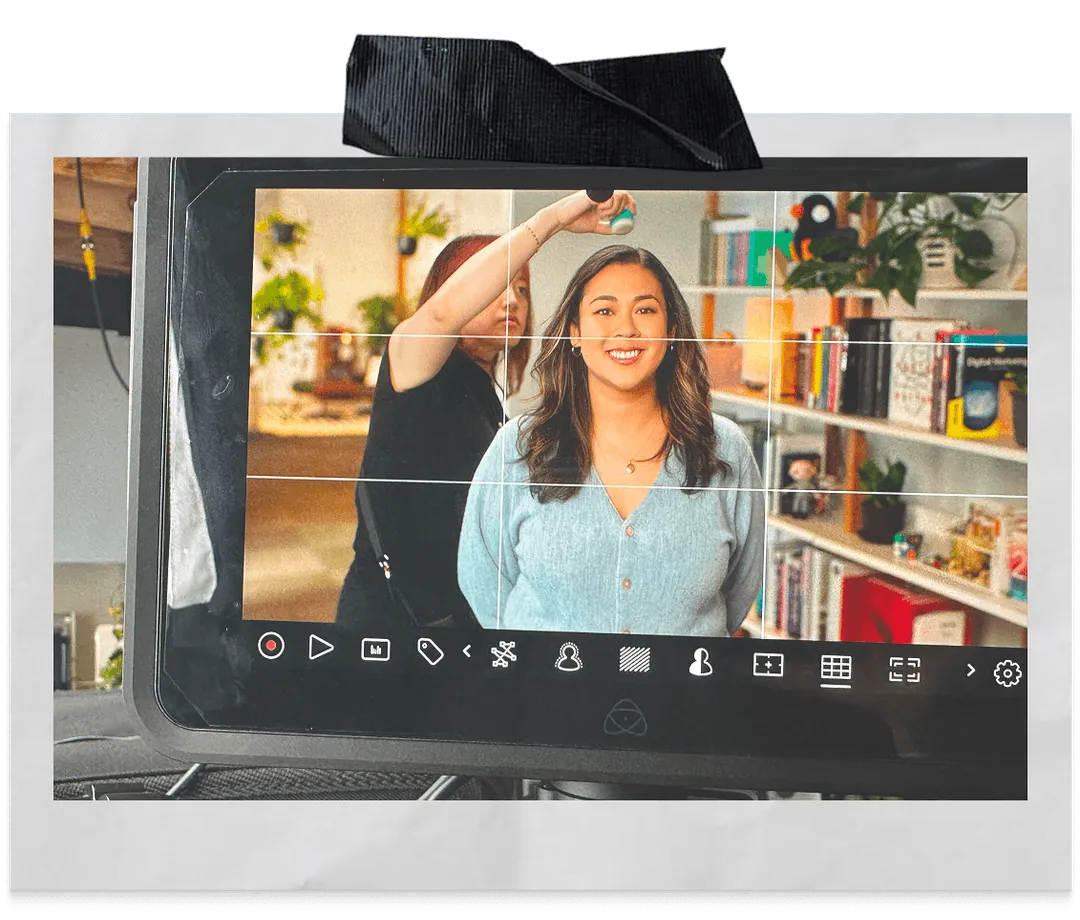Disable the underlined grid overlay icon
The height and width of the screenshot is (920, 1080).
click(836, 668)
